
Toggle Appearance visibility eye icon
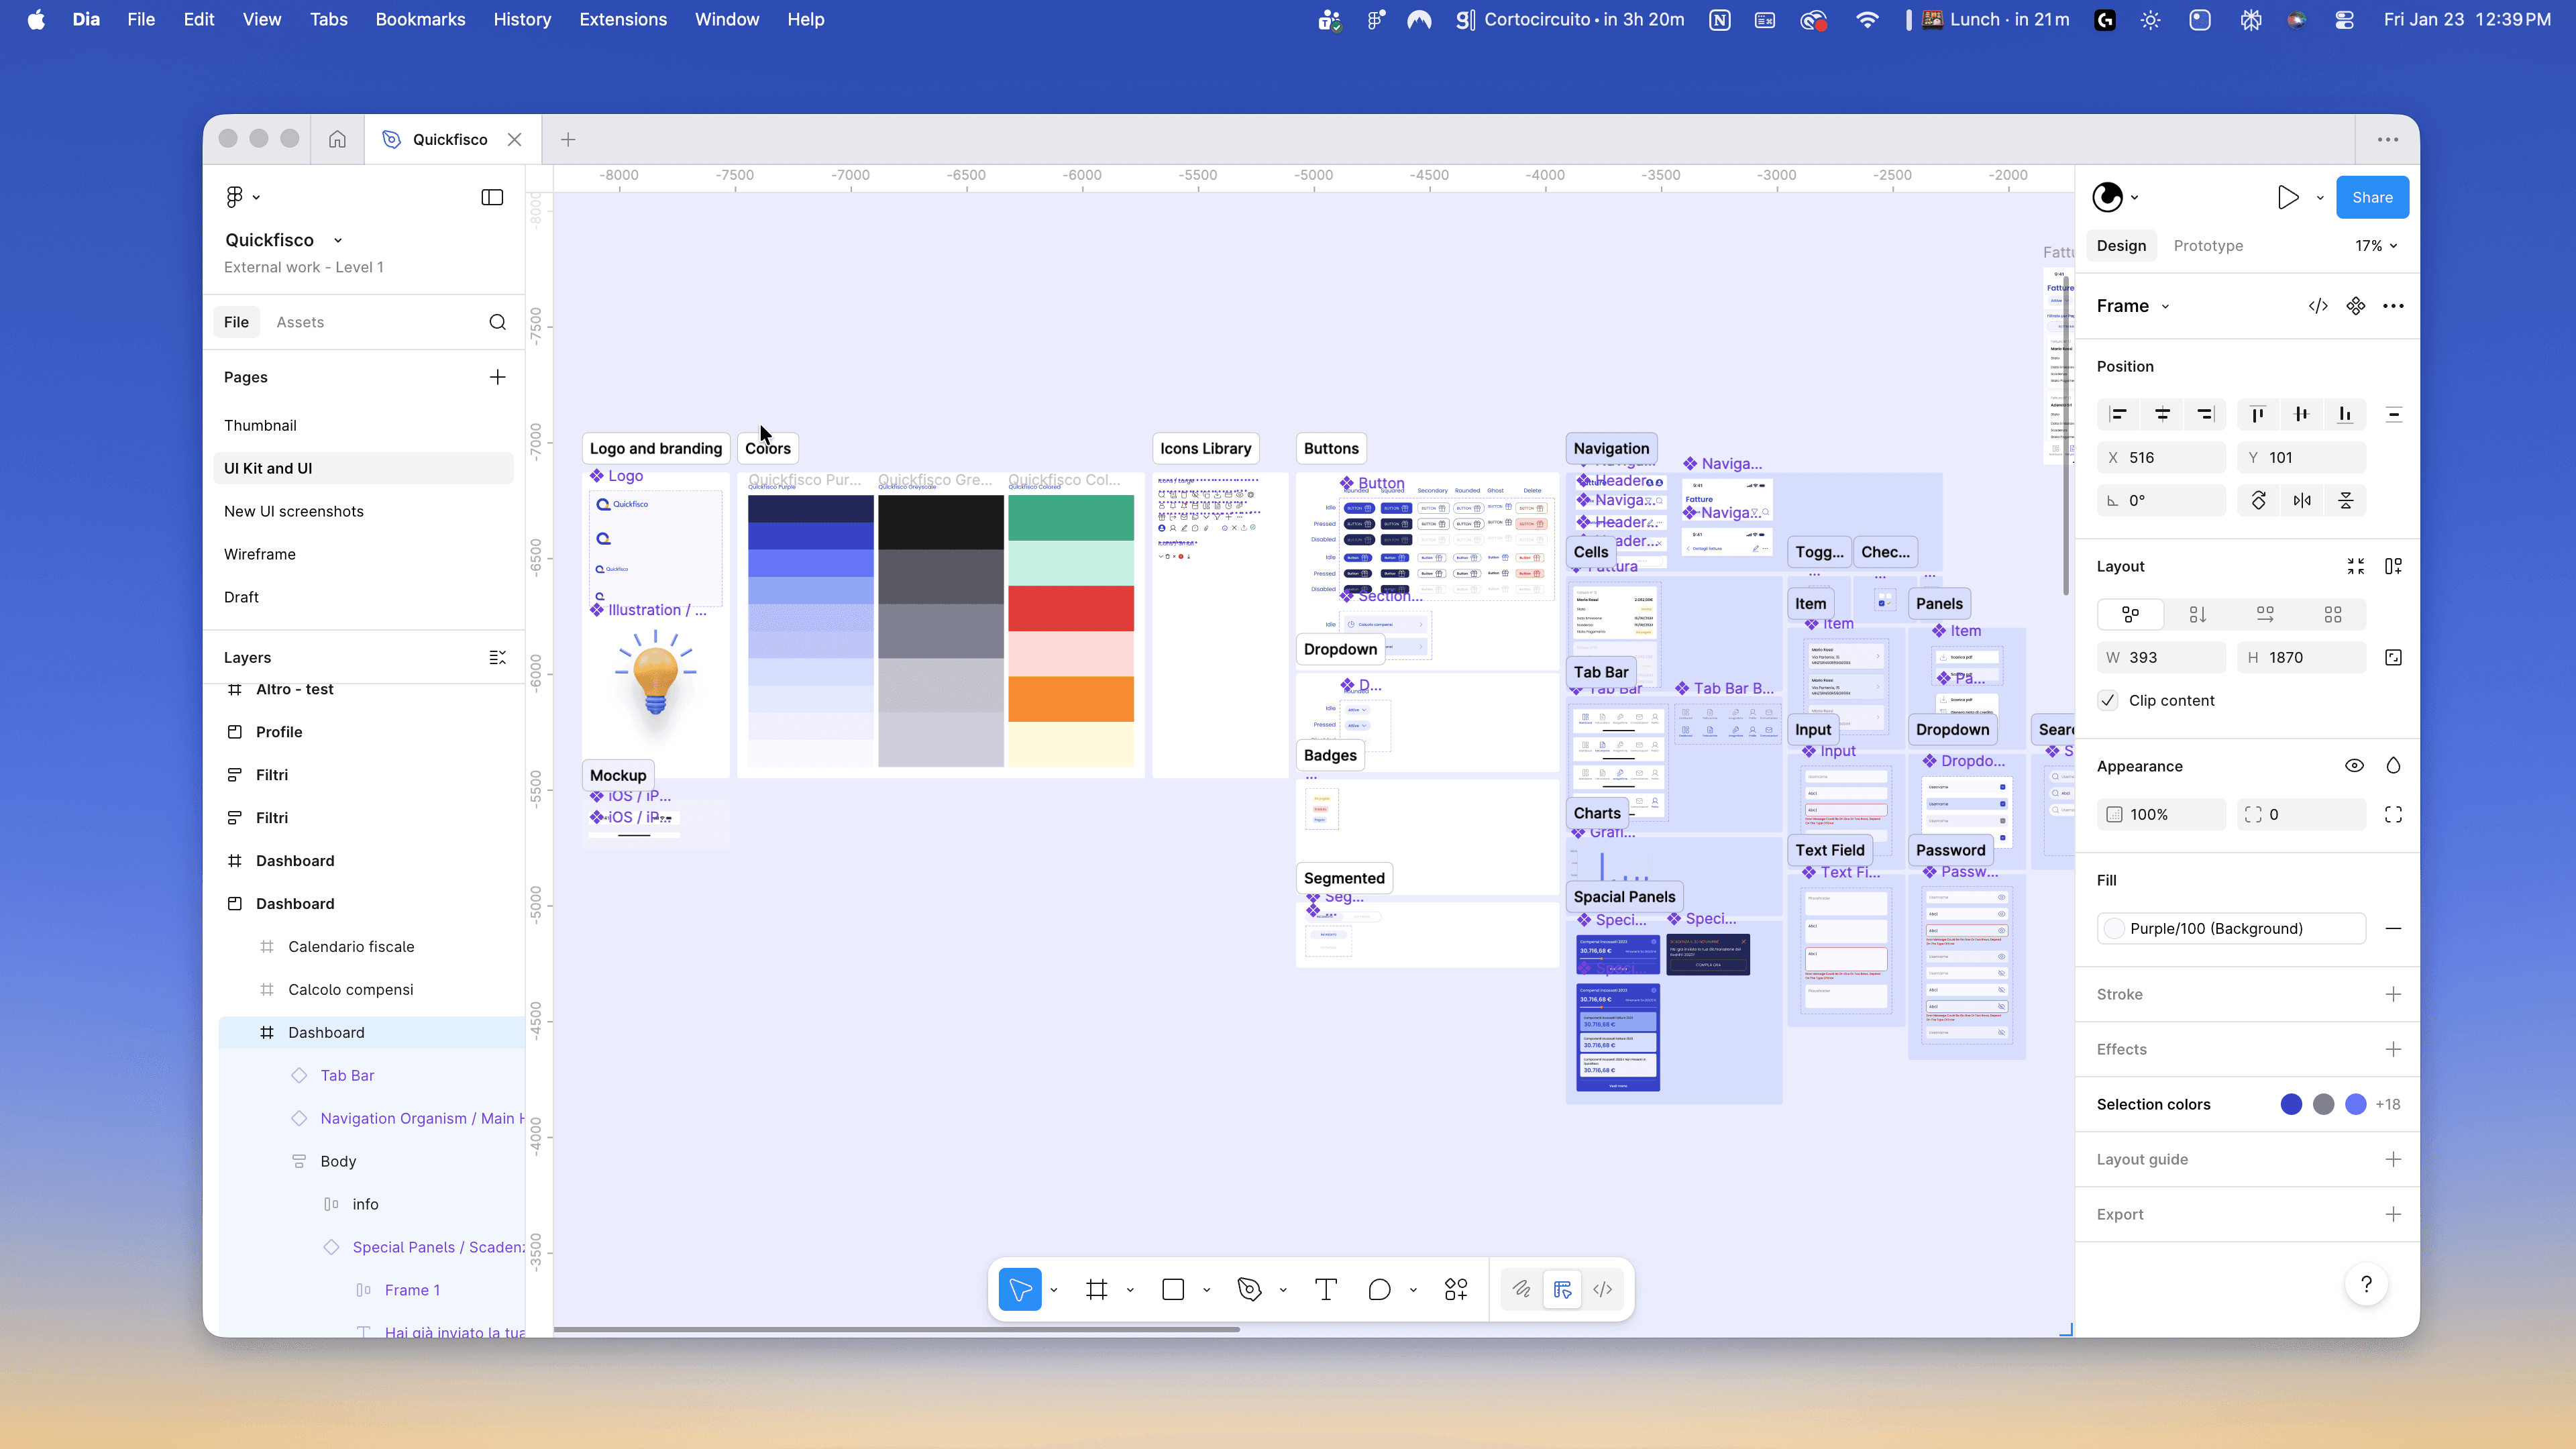point(2354,766)
